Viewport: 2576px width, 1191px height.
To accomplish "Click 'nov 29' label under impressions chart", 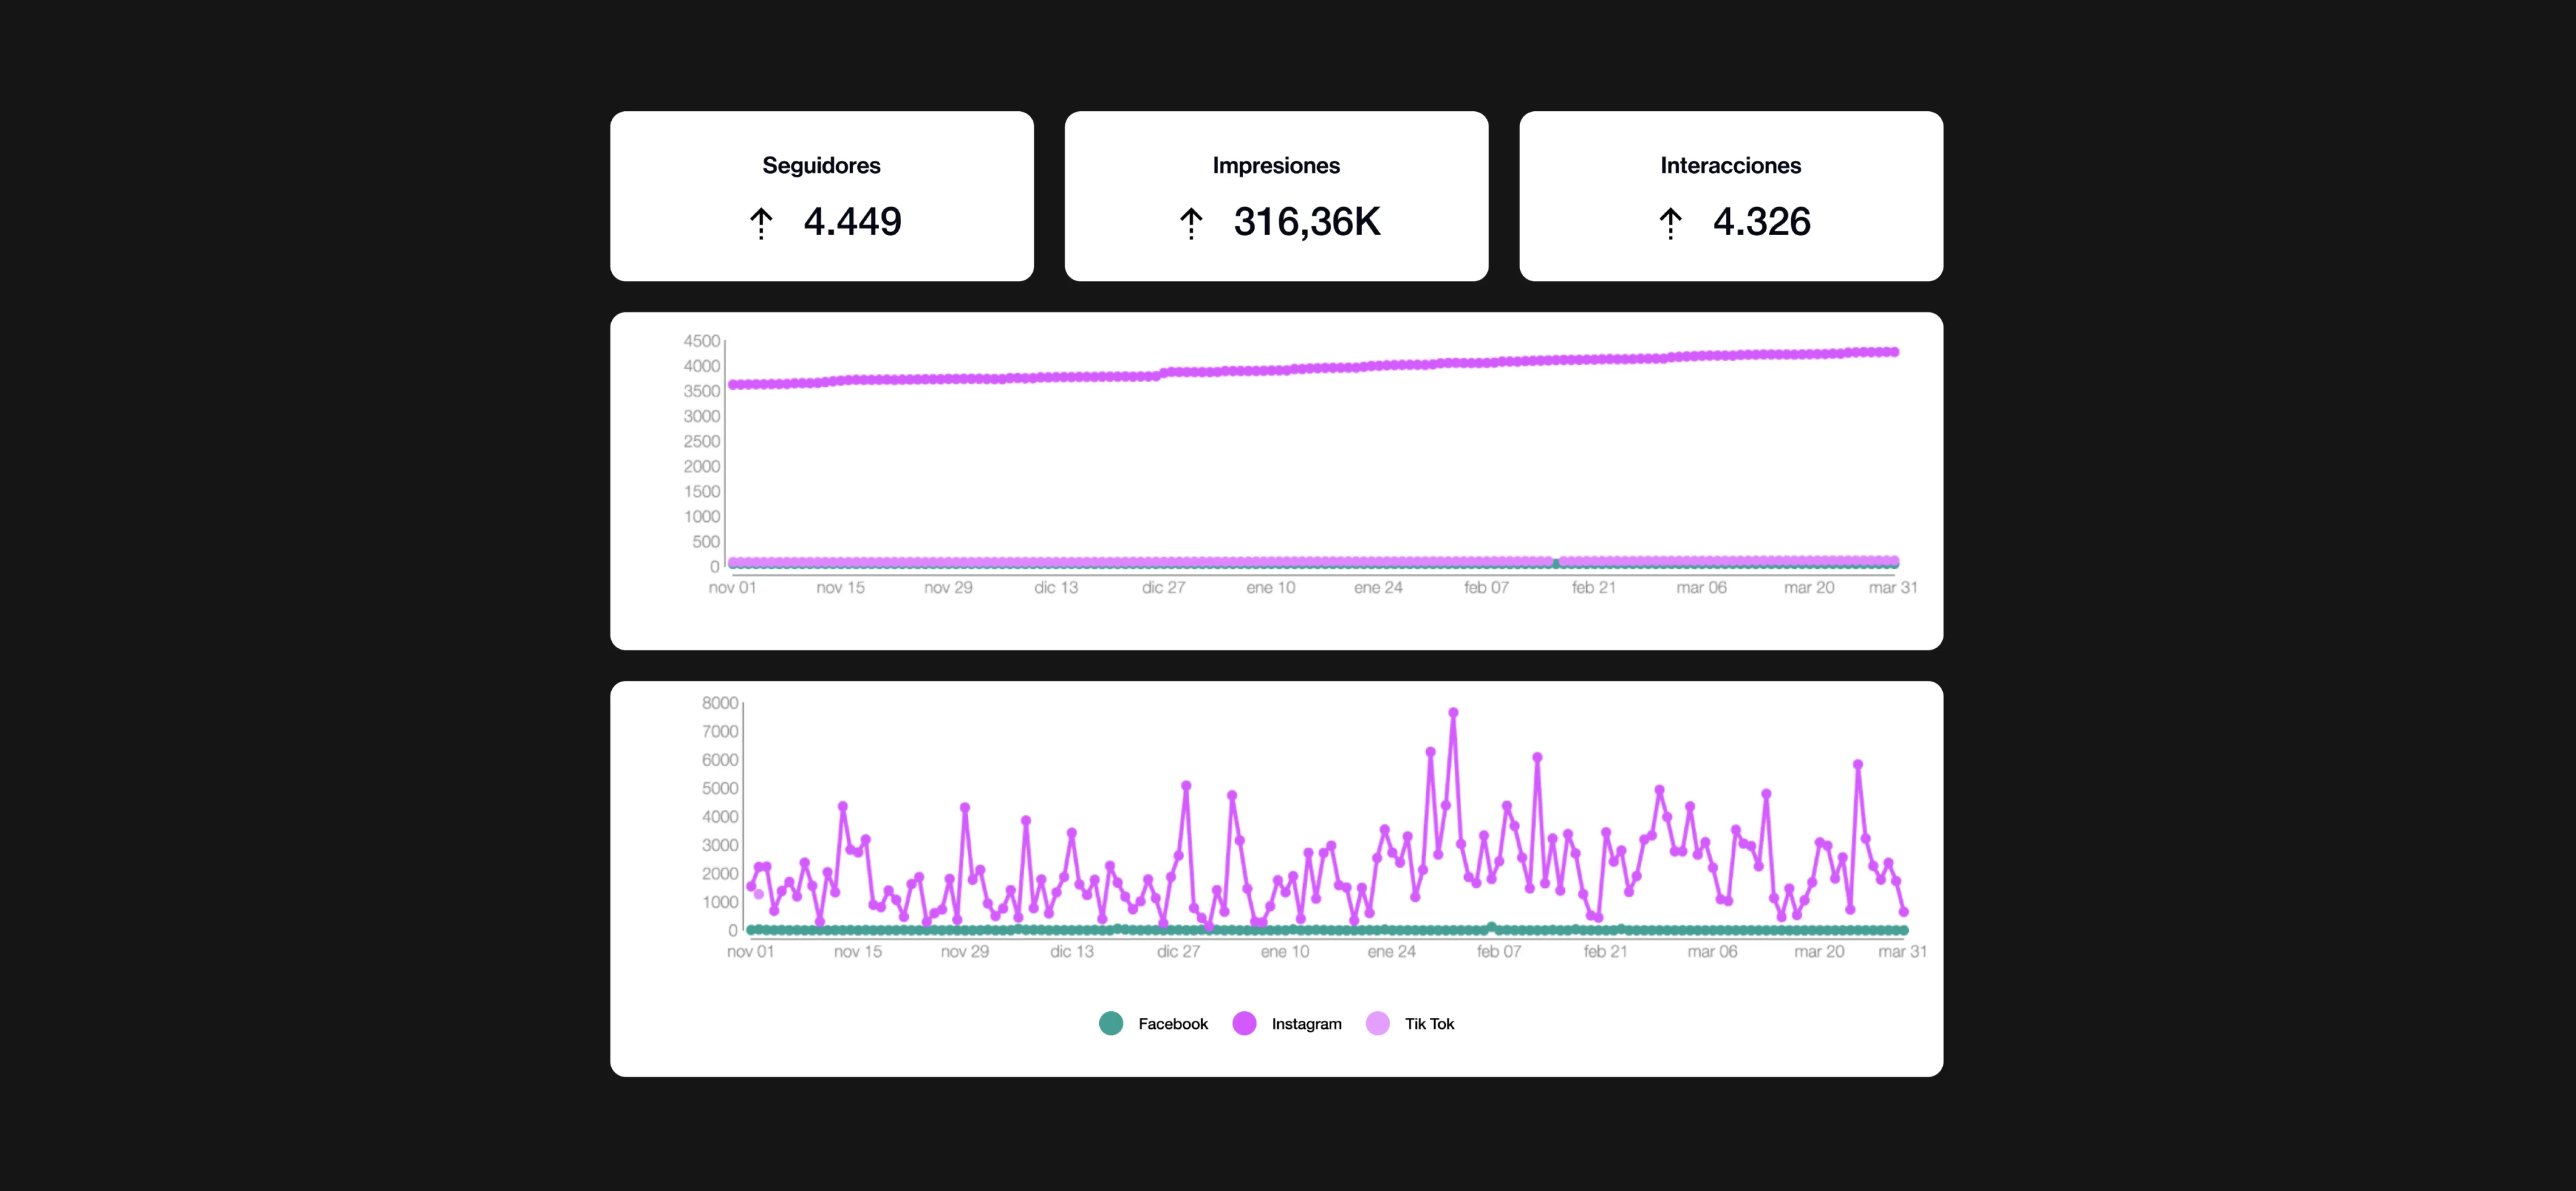I will pyautogui.click(x=964, y=952).
